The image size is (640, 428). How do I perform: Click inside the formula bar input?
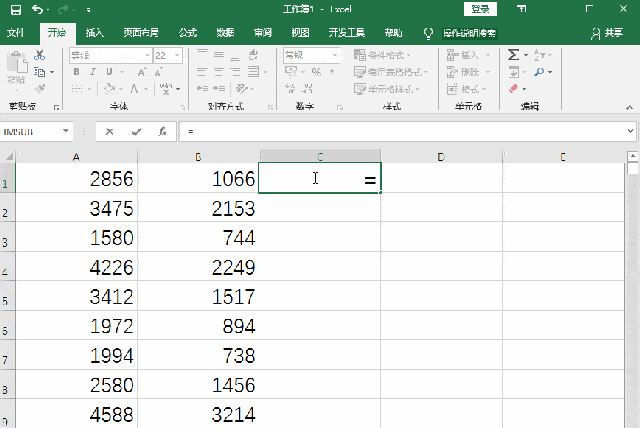[x=402, y=131]
